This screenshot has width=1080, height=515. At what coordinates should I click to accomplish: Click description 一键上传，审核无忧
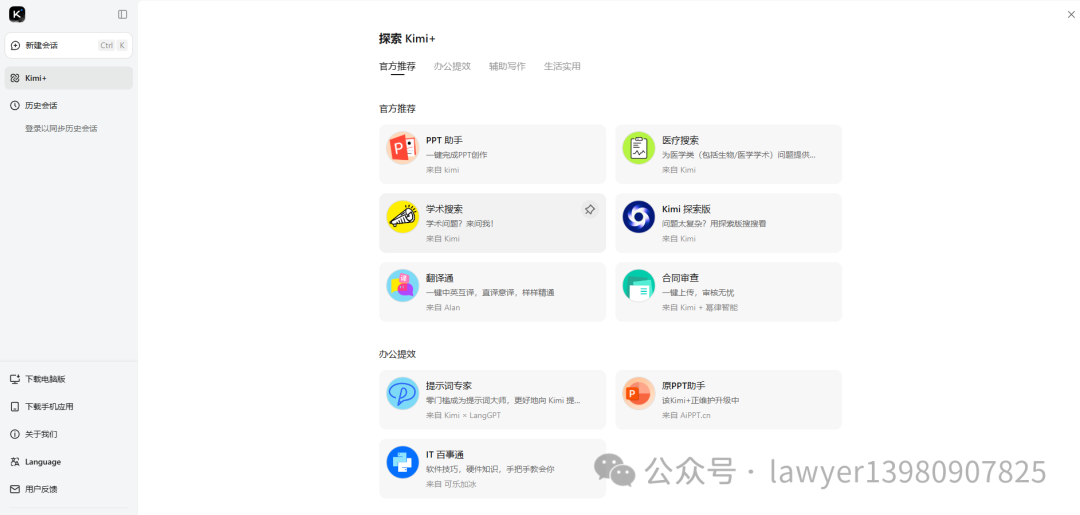[x=698, y=293]
